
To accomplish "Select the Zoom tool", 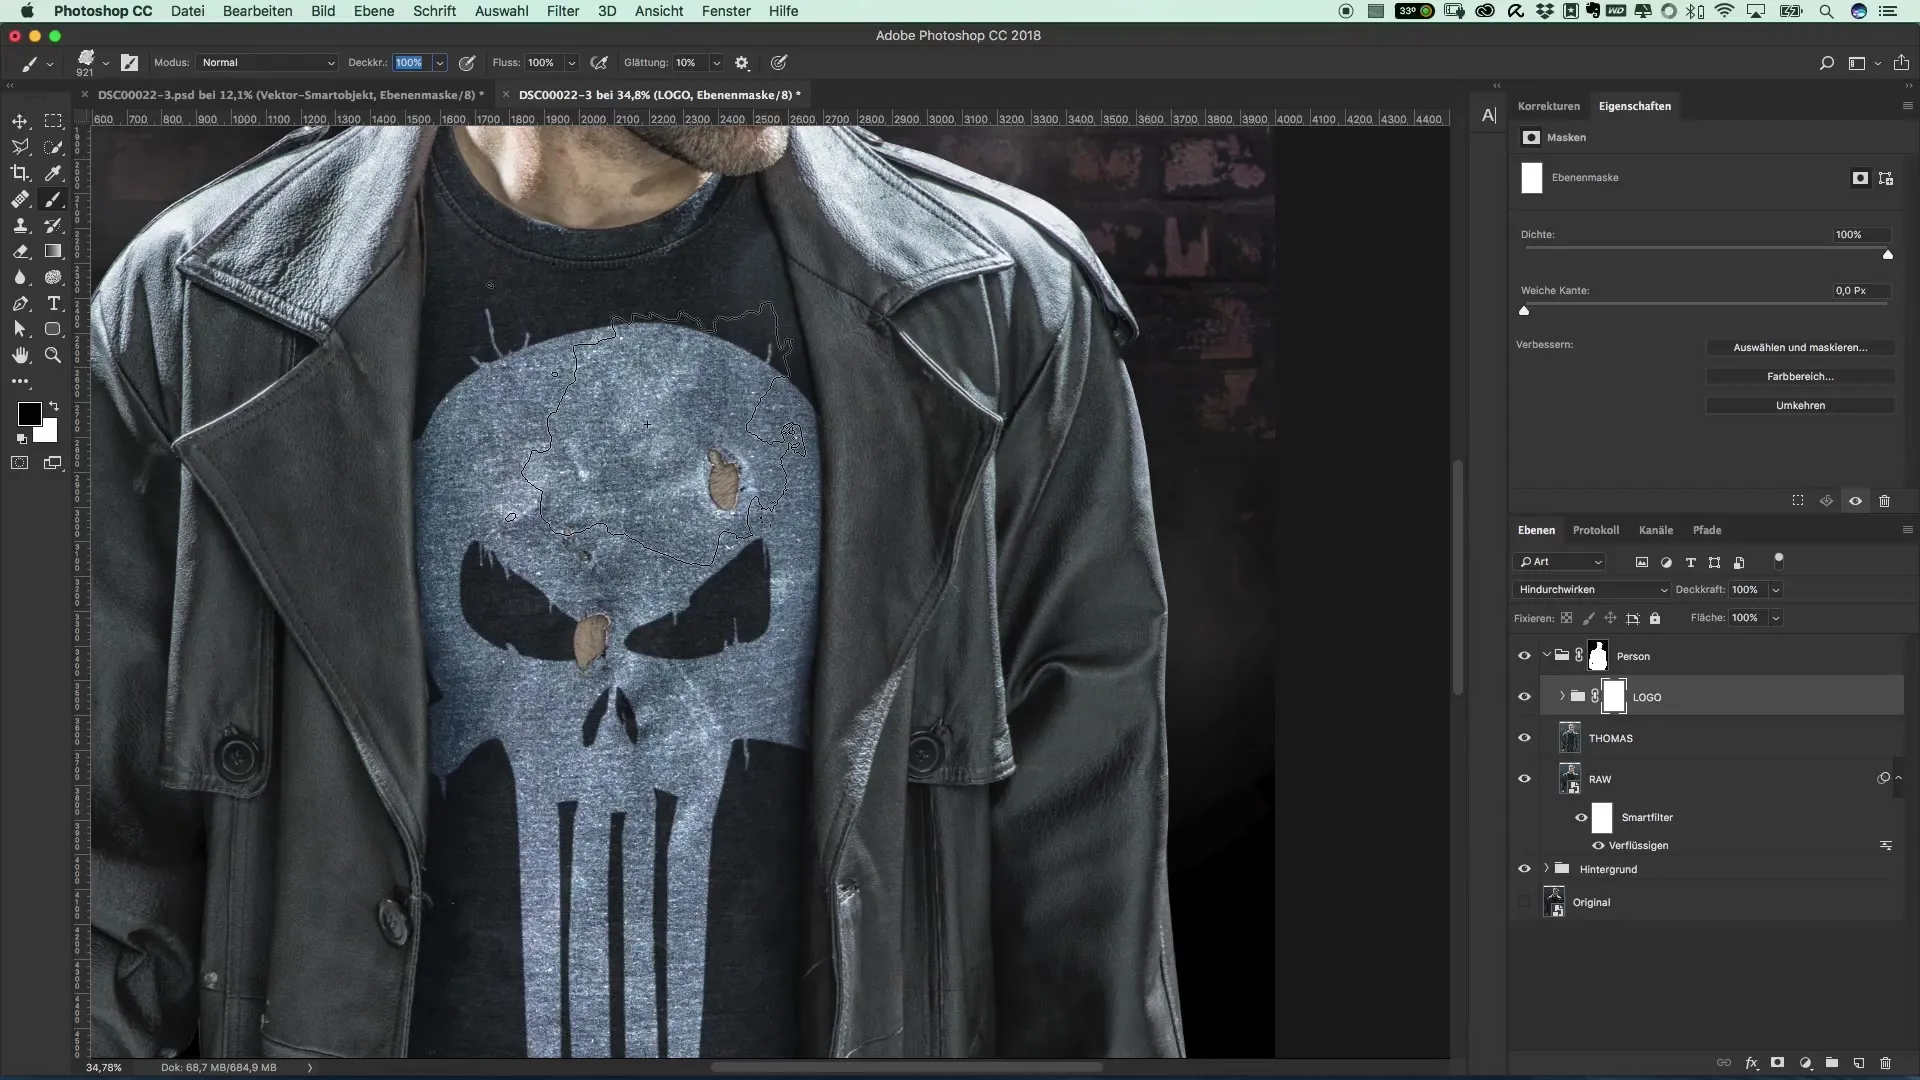I will (54, 355).
